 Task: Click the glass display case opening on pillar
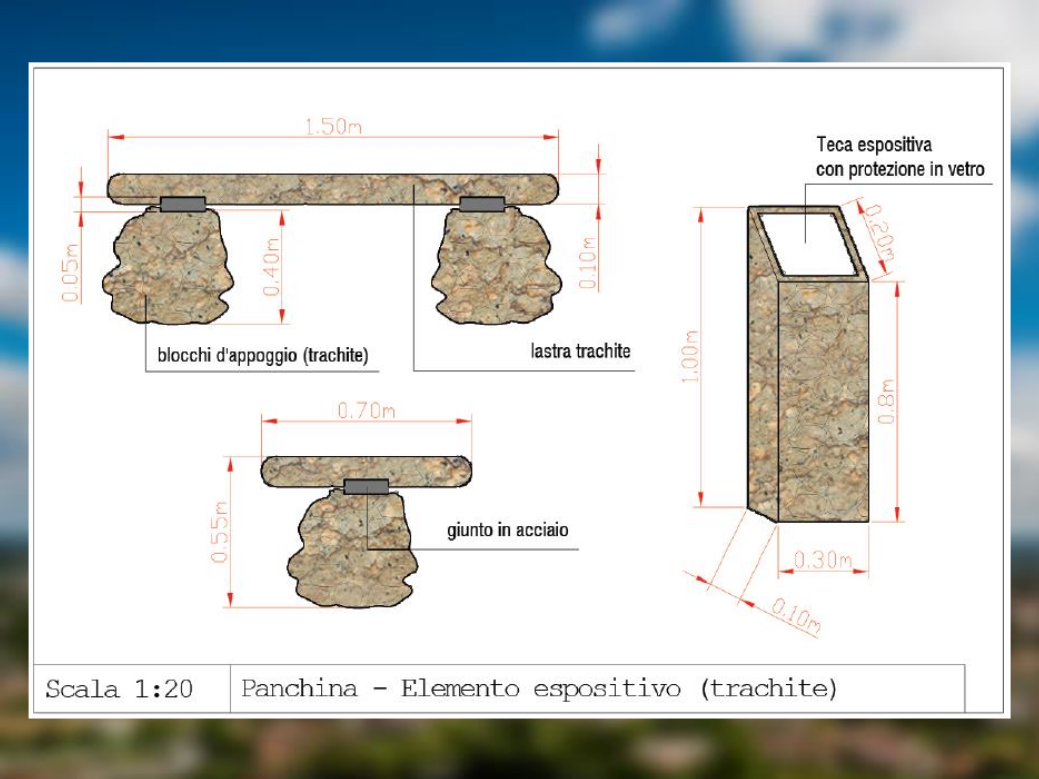pyautogui.click(x=807, y=244)
